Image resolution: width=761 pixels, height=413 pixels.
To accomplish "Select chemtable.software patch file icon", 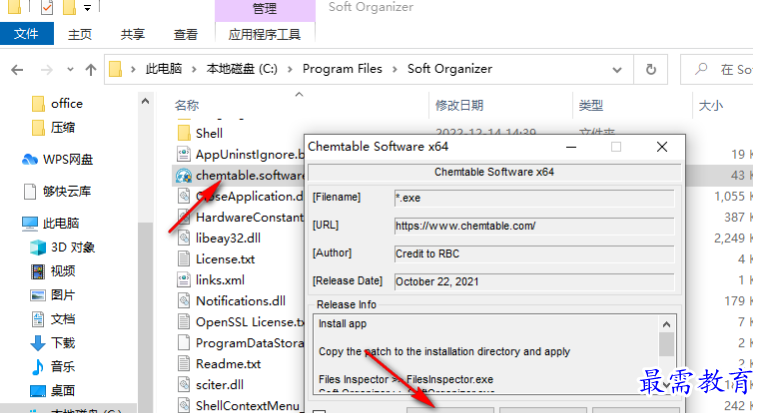I will click(x=184, y=175).
